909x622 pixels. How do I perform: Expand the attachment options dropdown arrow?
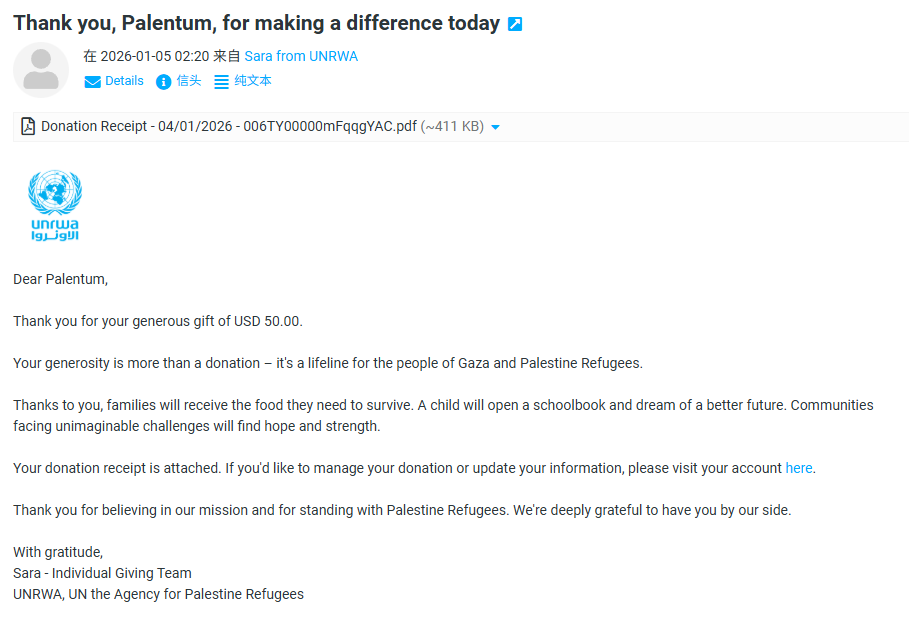click(x=496, y=128)
